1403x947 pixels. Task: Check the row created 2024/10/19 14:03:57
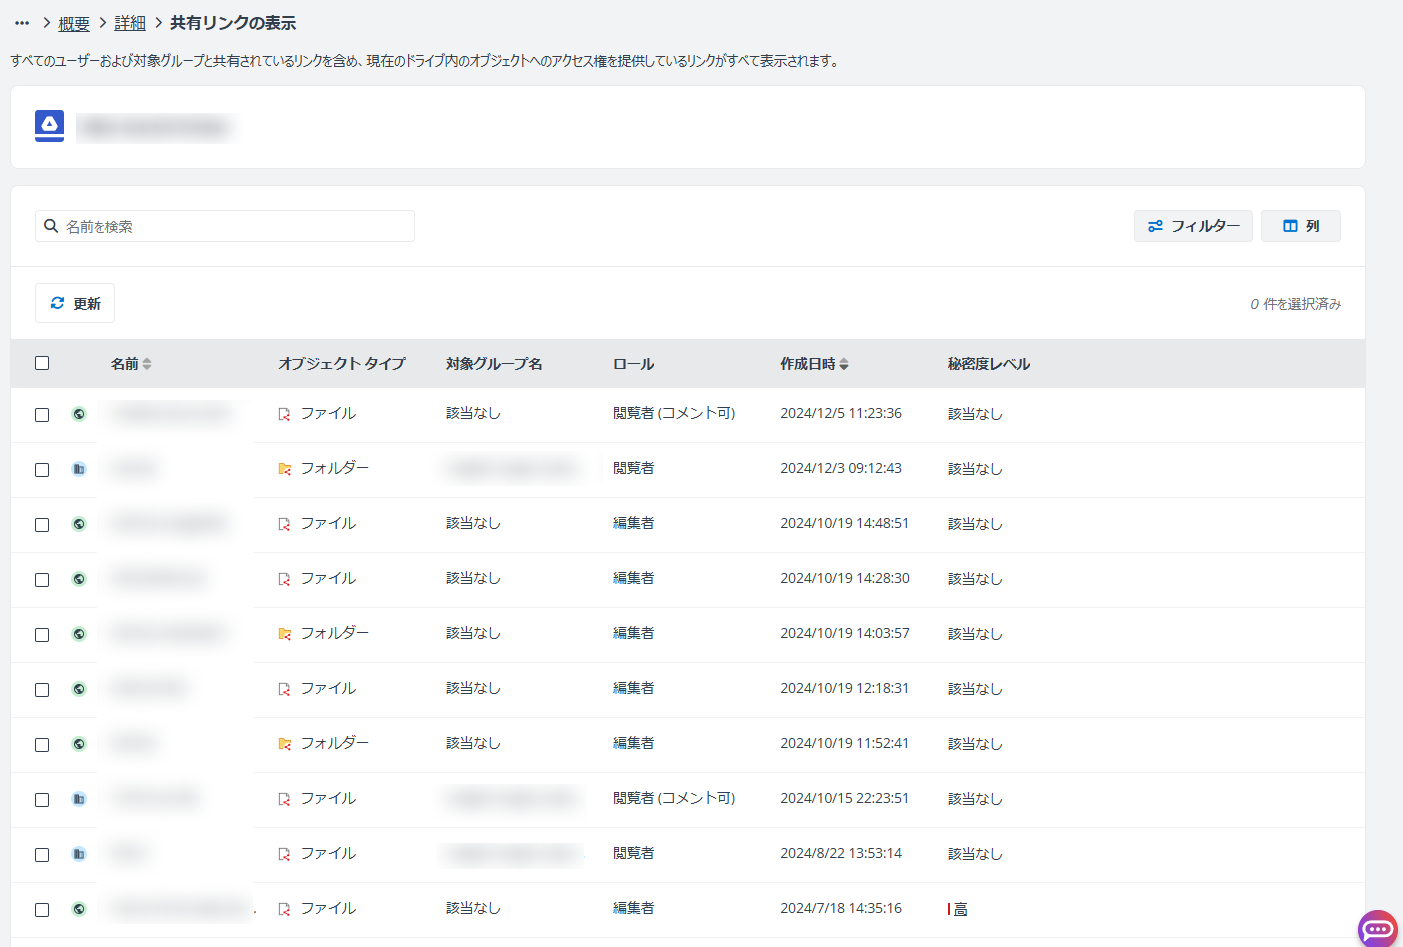[42, 635]
